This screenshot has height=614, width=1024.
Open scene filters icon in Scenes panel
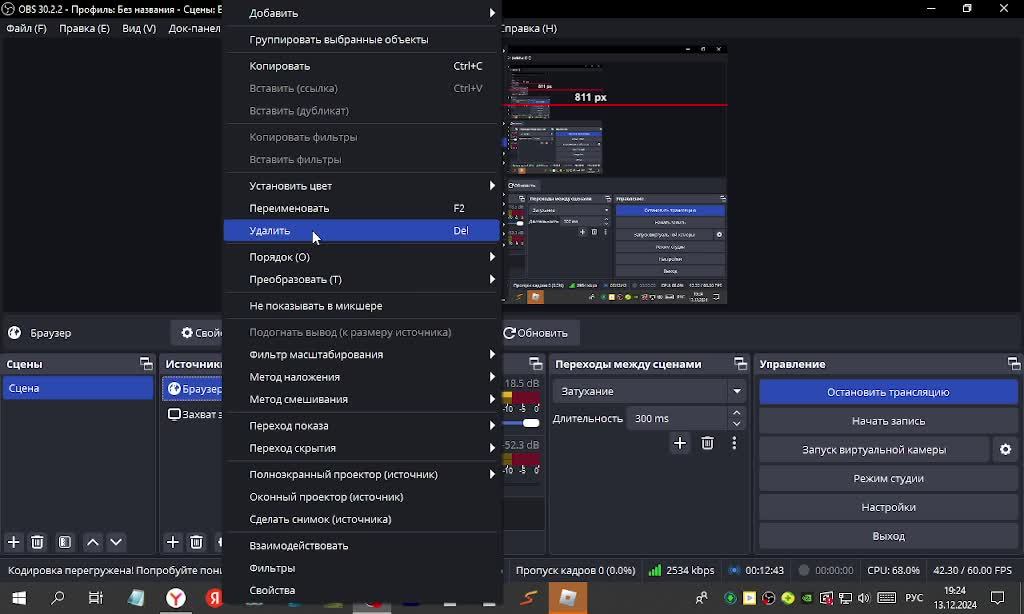(65, 542)
